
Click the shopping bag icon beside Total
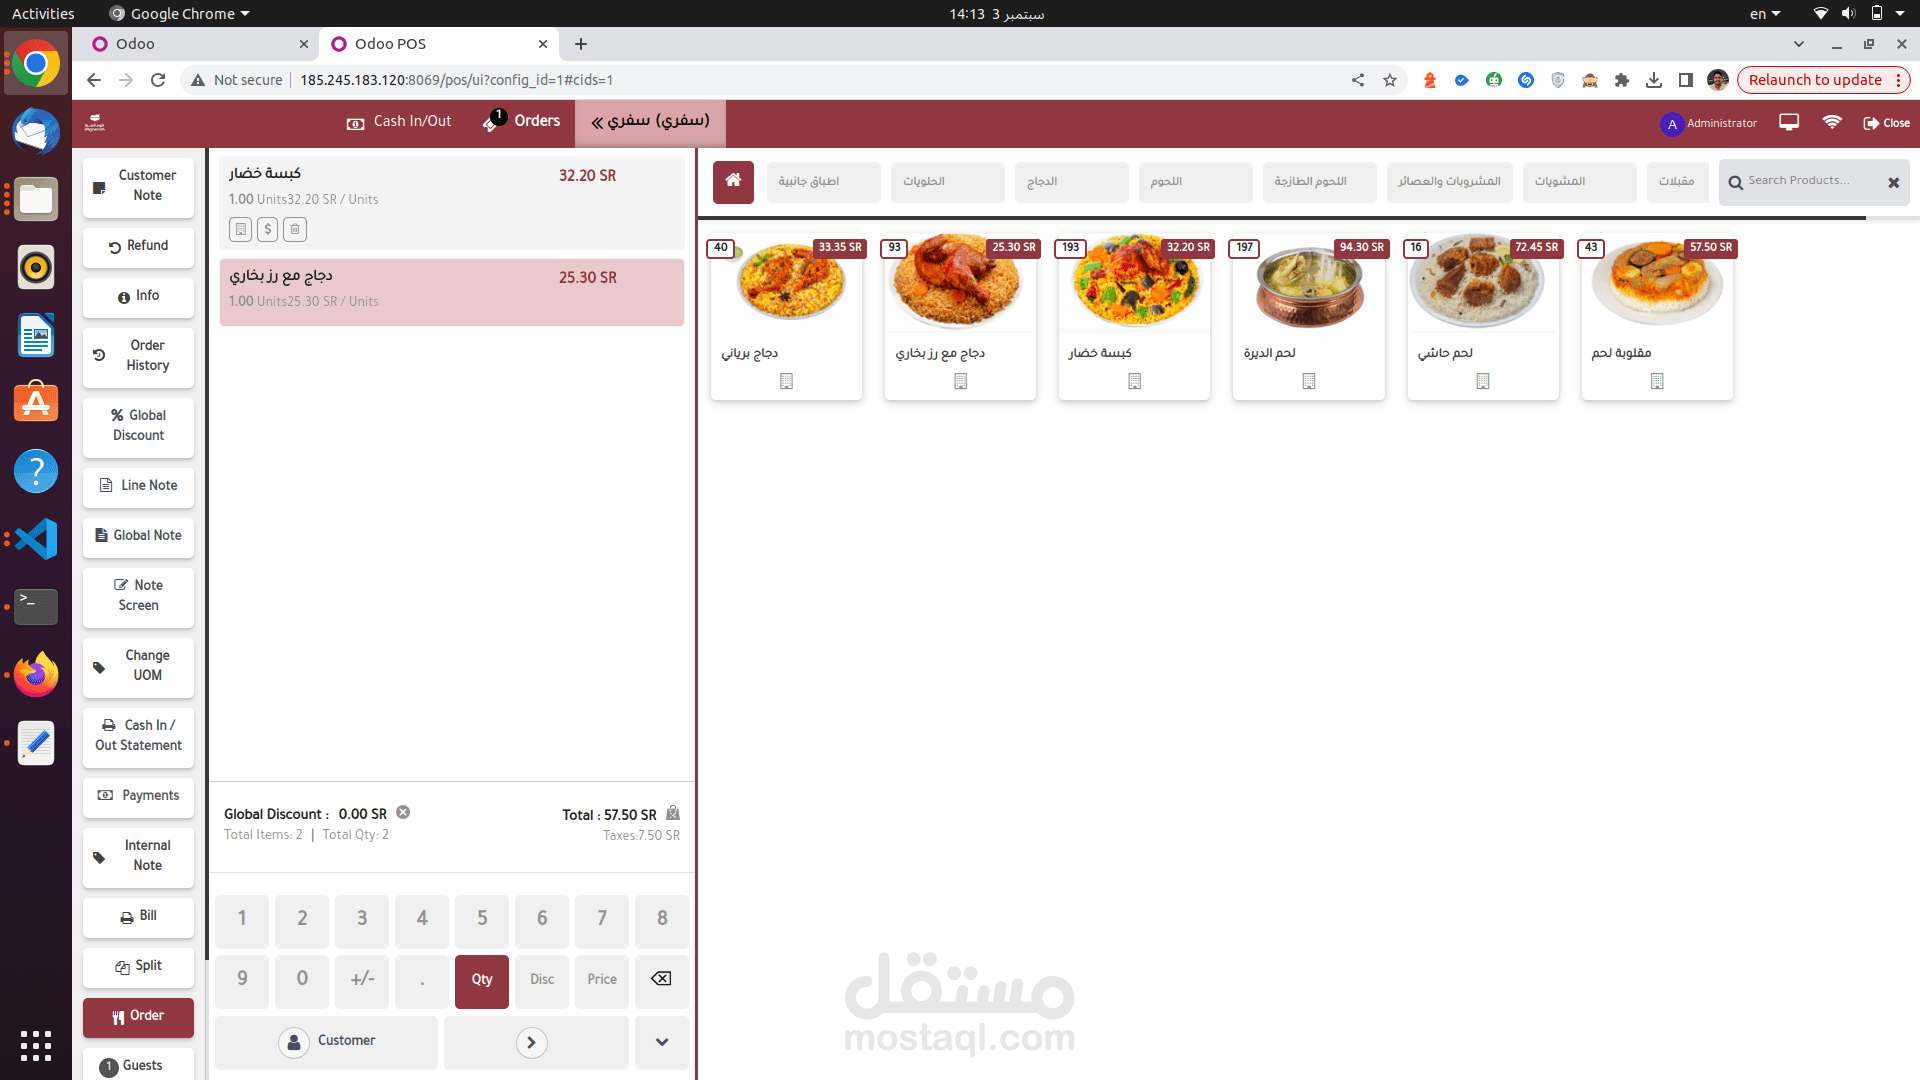(673, 813)
